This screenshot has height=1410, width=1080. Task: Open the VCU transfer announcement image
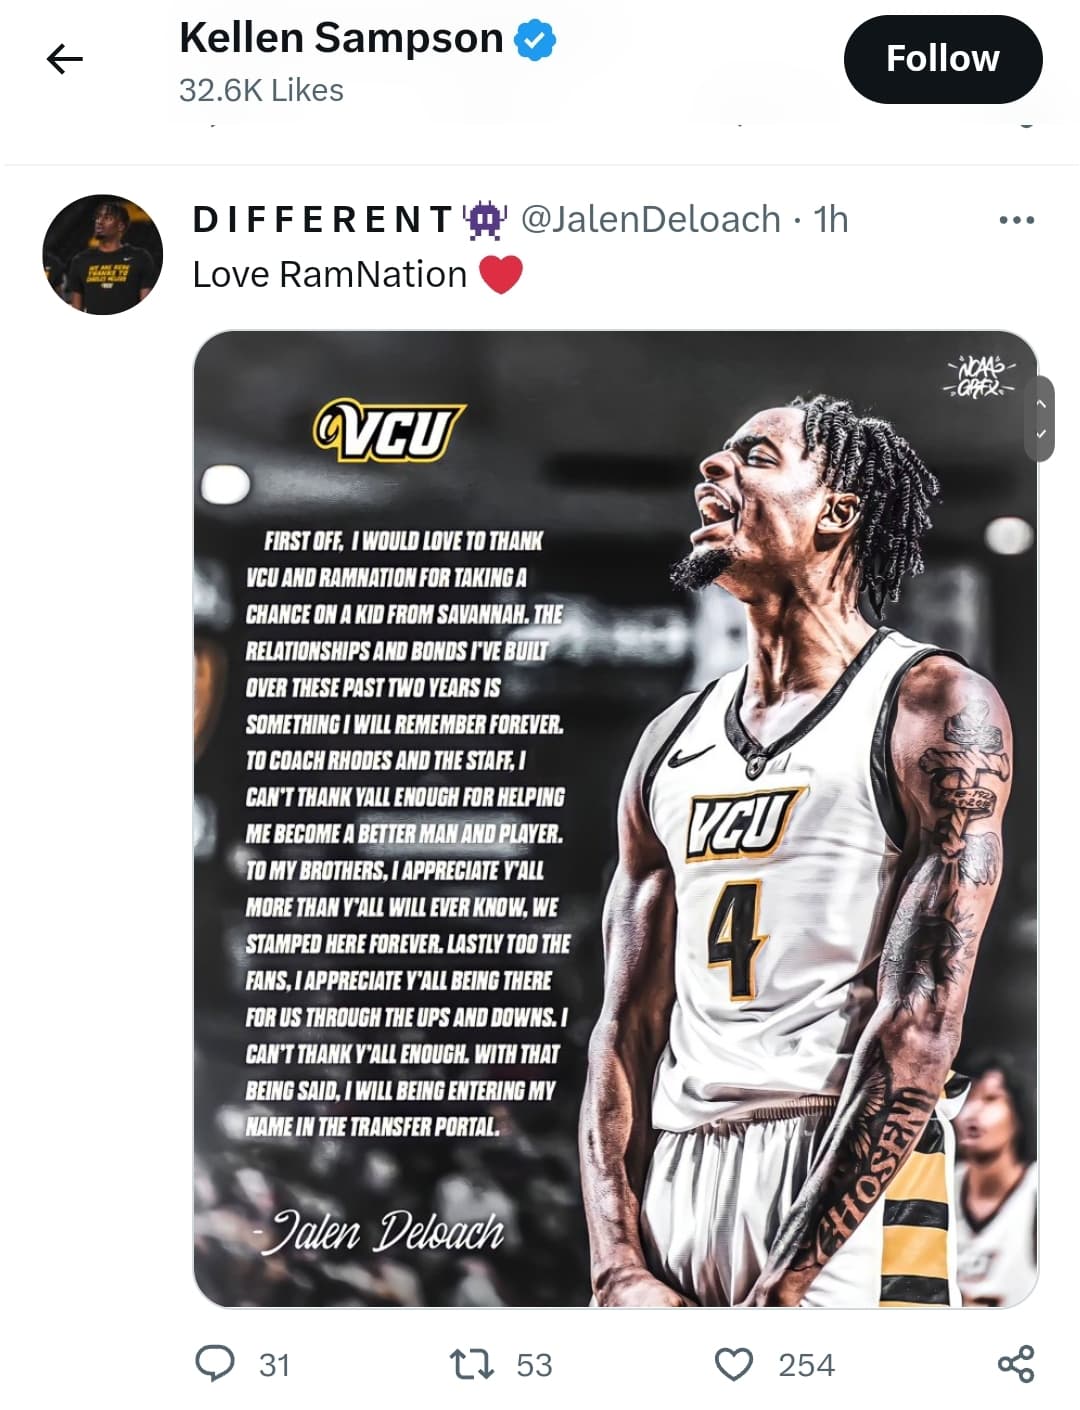[x=615, y=819]
